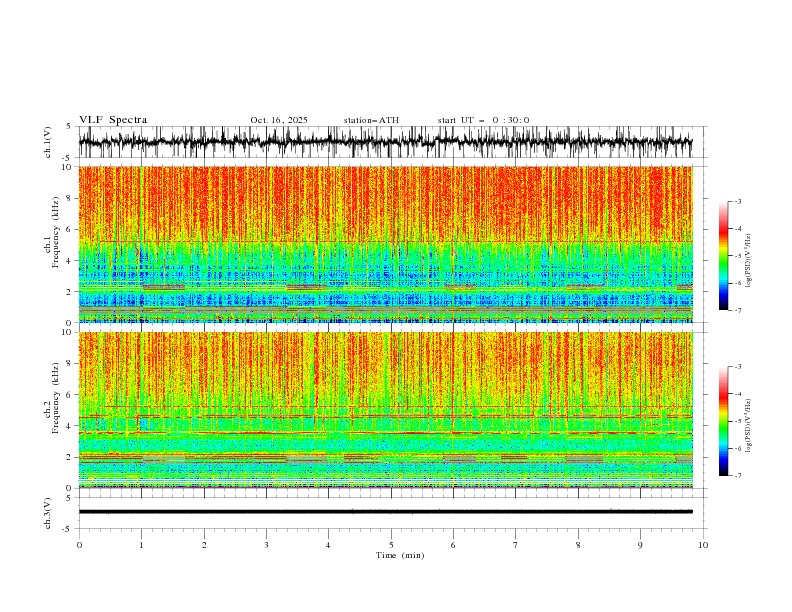The height and width of the screenshot is (612, 792).
Task: Click time axis tick label '5'
Action: click(391, 545)
